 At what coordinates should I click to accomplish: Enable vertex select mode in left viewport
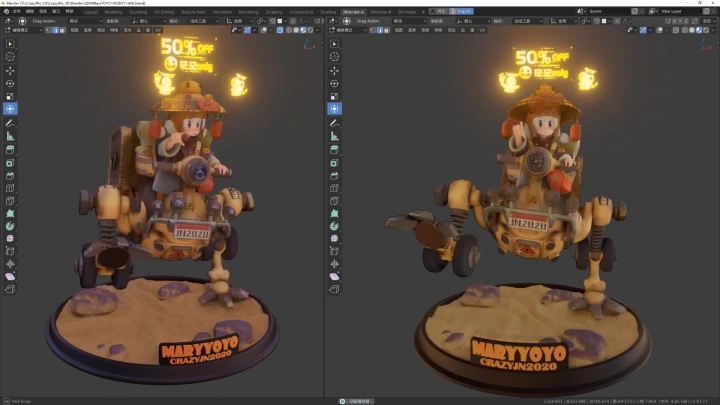point(49,30)
